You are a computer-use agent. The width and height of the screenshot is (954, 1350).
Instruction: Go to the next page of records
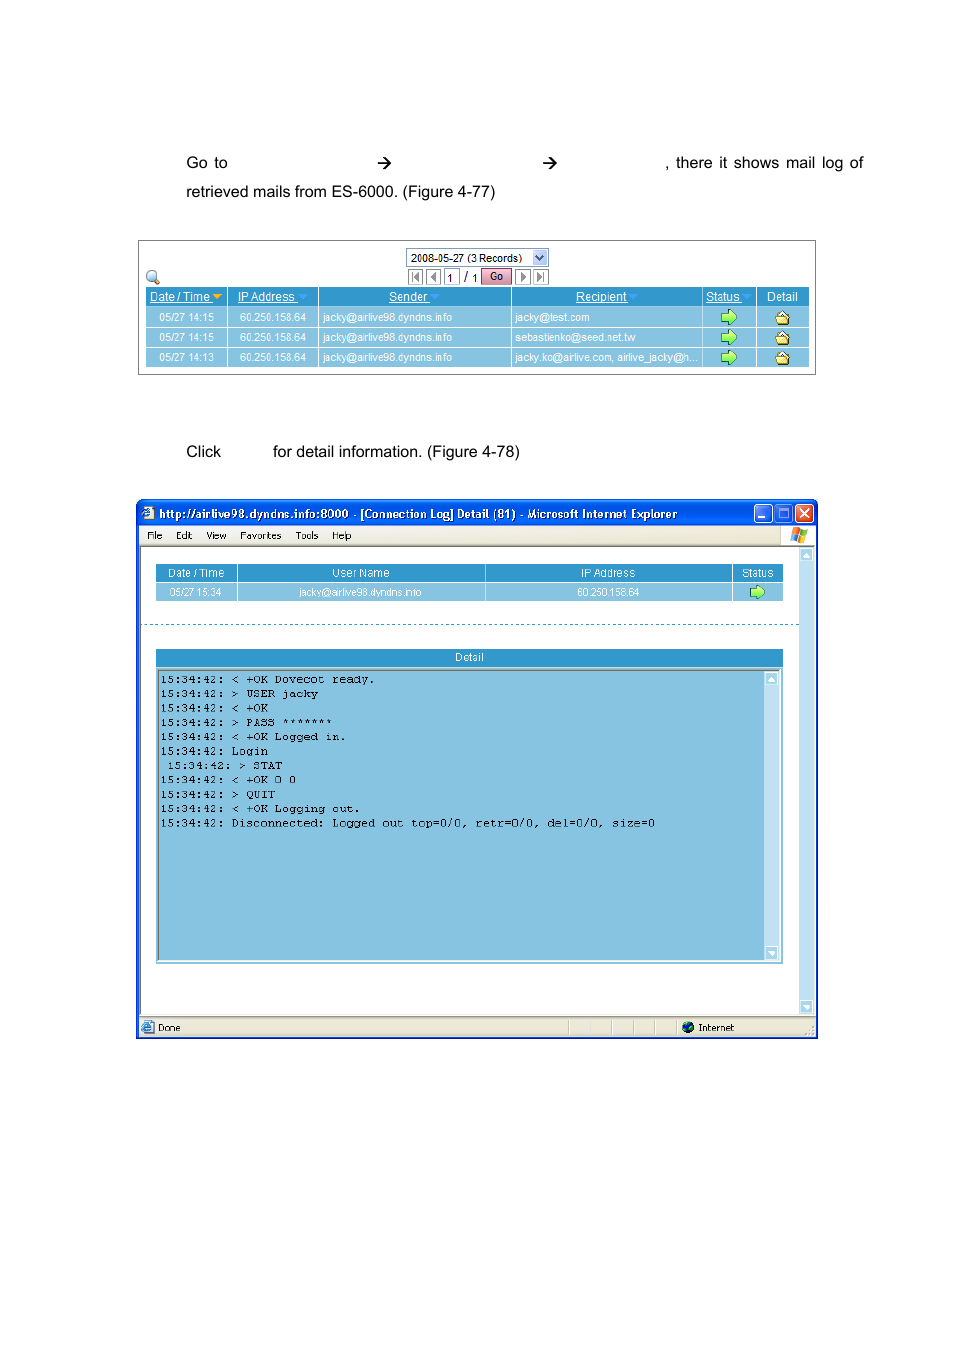523,277
